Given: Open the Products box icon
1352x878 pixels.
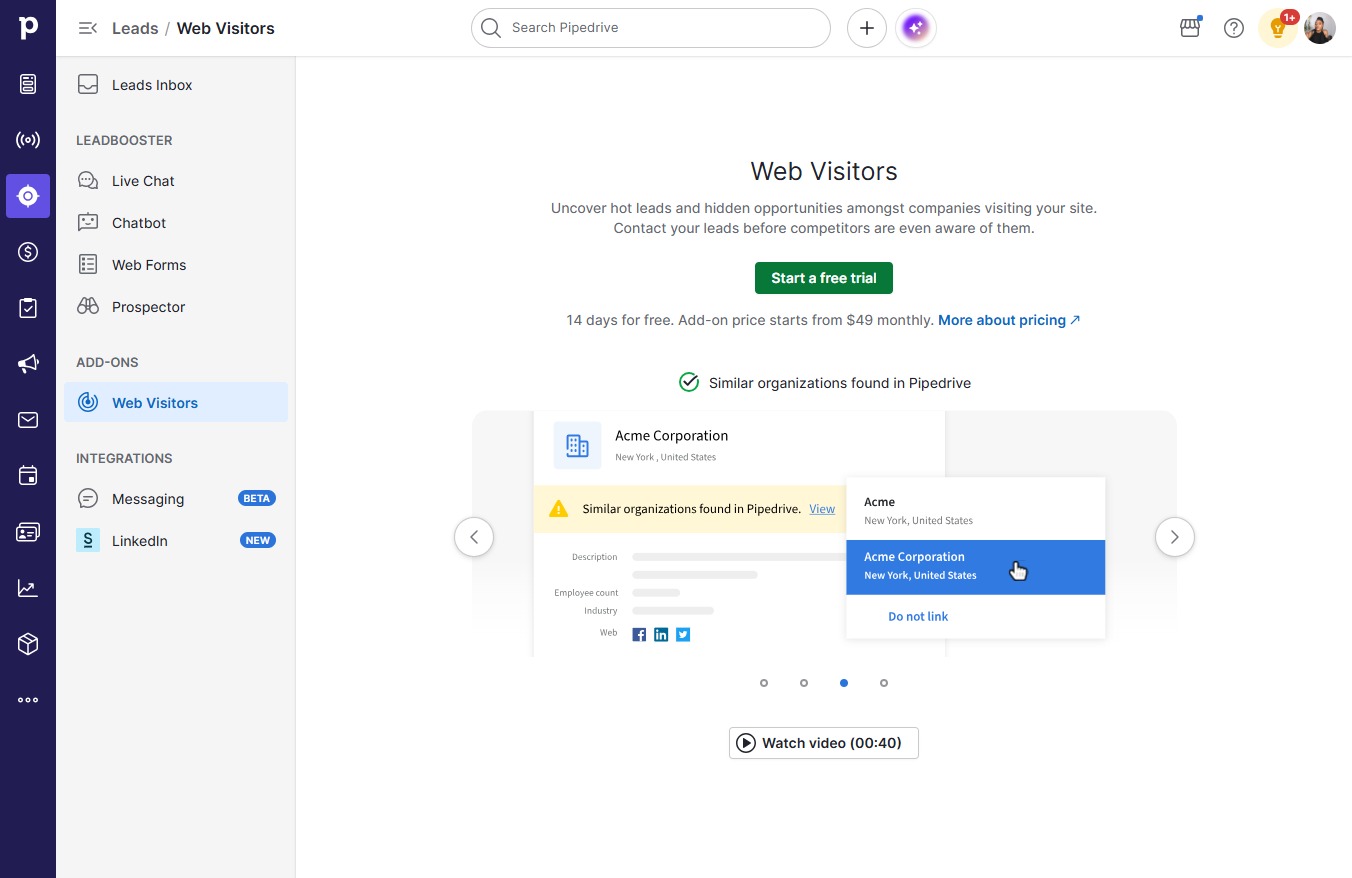Looking at the screenshot, I should point(28,644).
